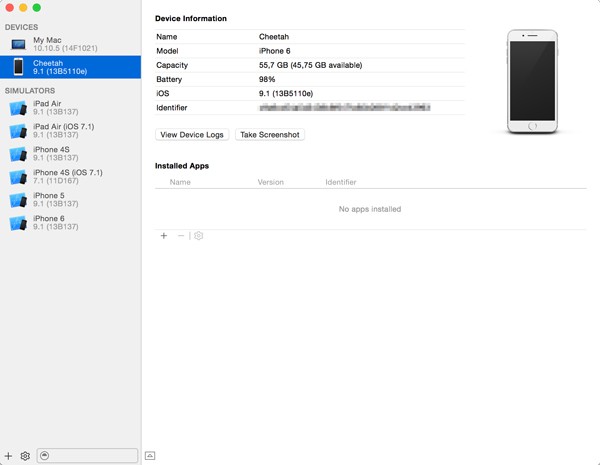Click the filter icon in the search field

[x=44, y=455]
